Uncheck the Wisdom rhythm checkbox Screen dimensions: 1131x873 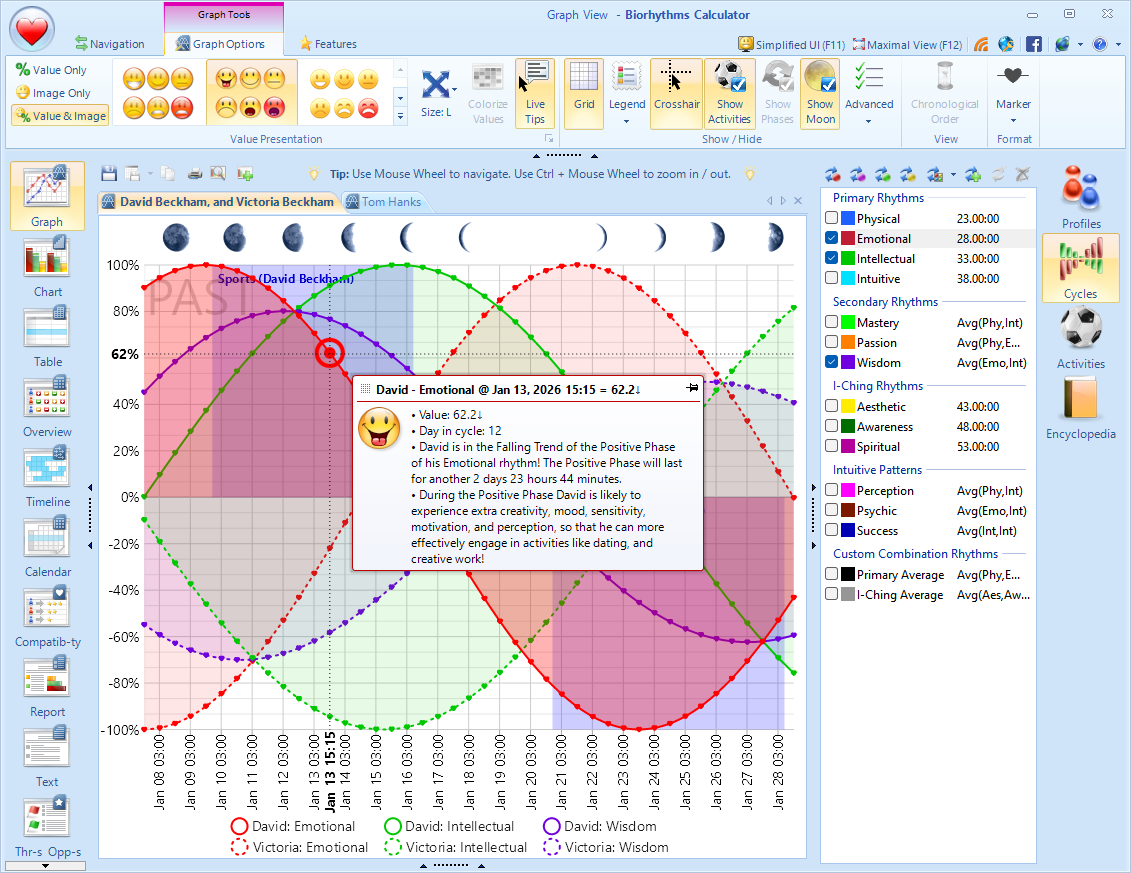tap(832, 362)
